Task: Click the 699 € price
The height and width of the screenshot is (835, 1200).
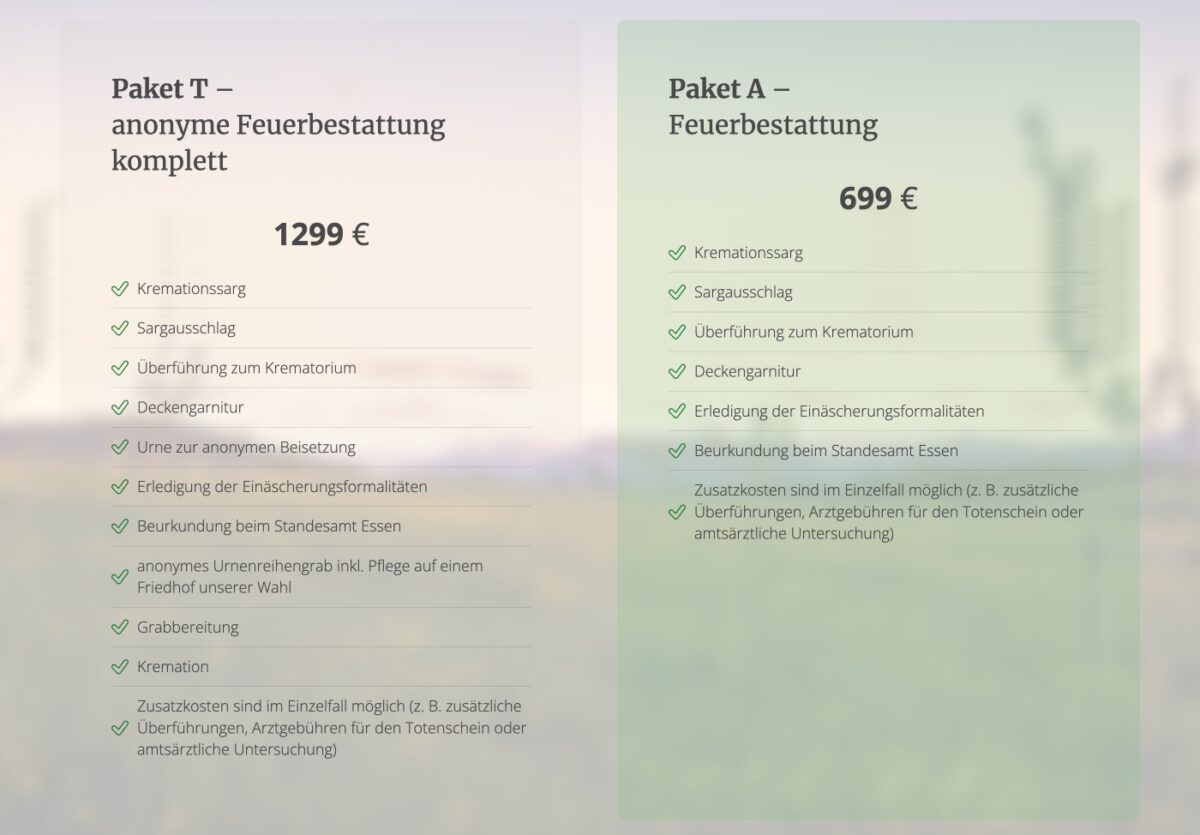Action: point(878,198)
